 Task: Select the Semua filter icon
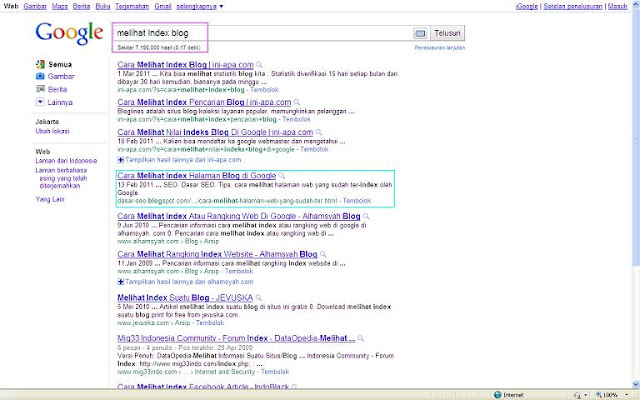tap(40, 64)
